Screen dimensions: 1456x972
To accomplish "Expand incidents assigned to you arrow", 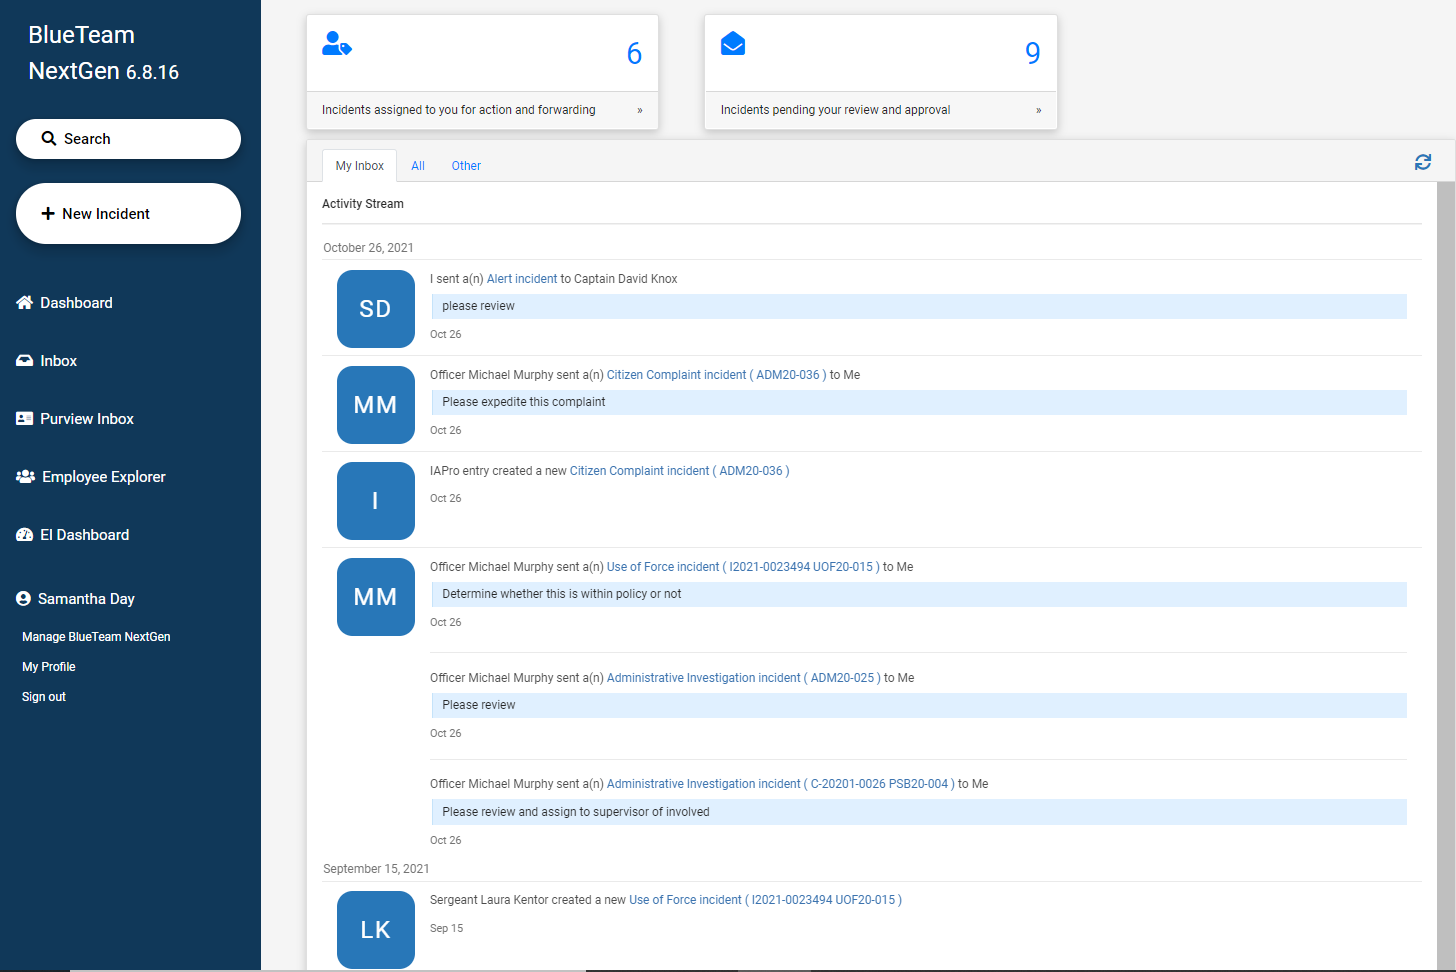I will tap(640, 110).
